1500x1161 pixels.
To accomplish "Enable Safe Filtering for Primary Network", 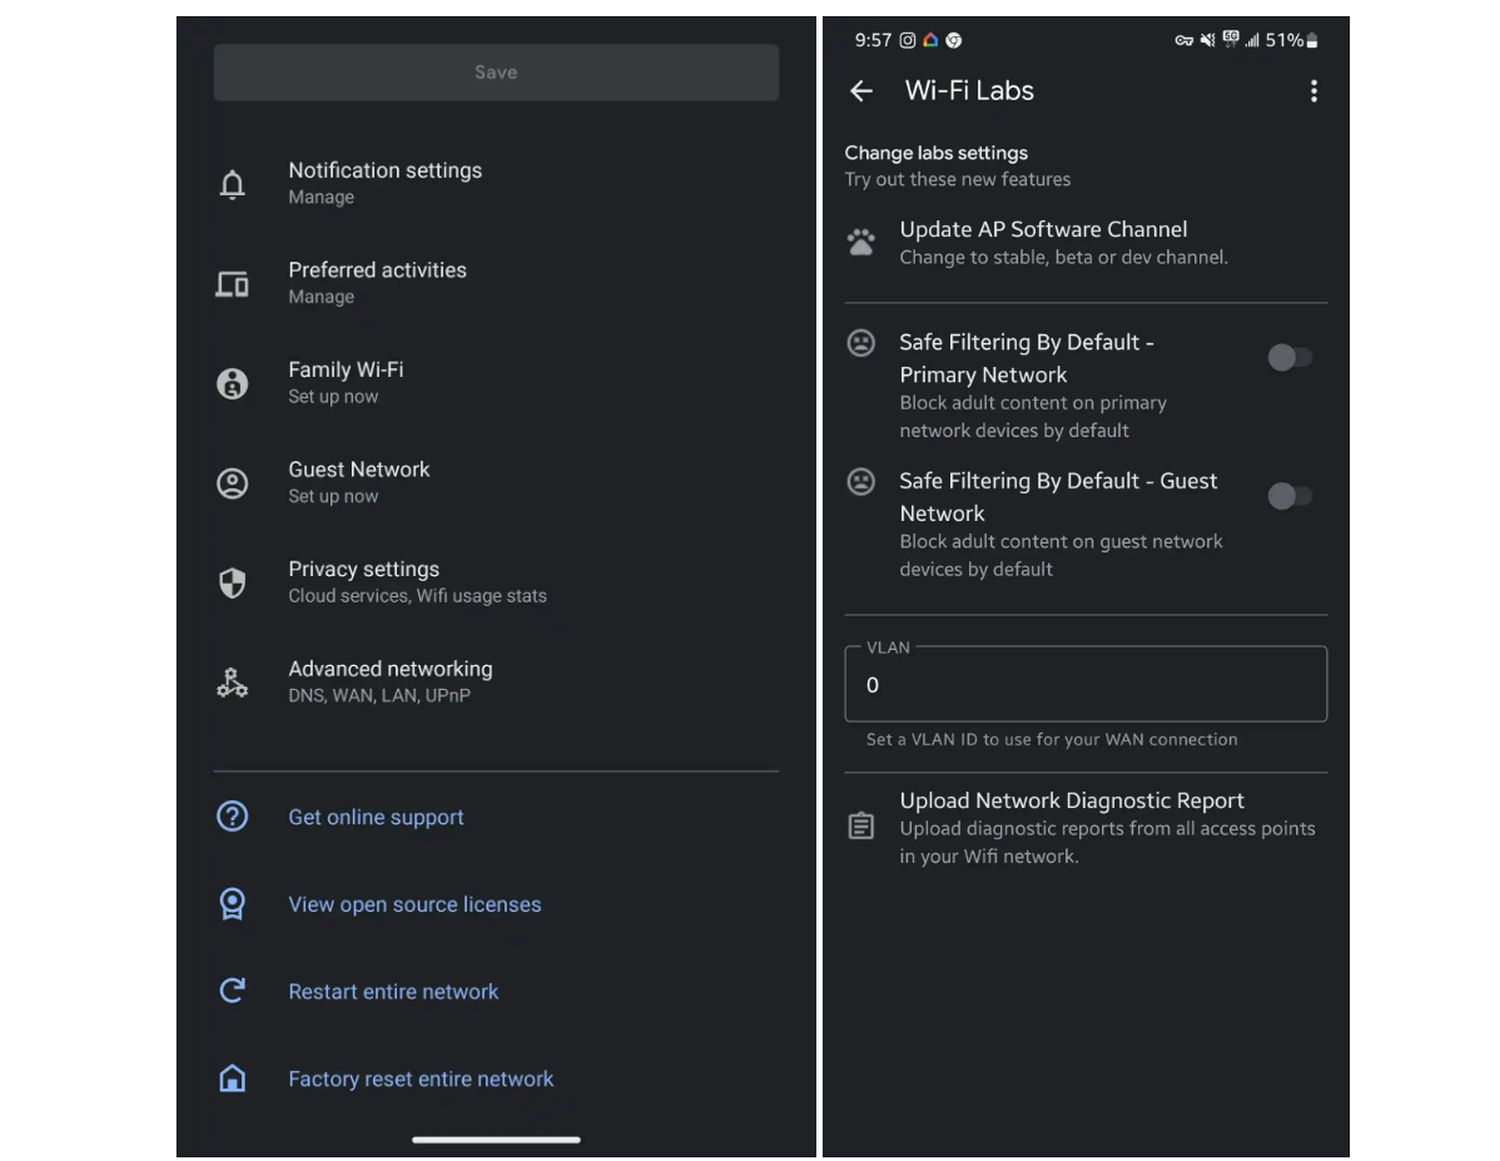I will tap(1289, 357).
